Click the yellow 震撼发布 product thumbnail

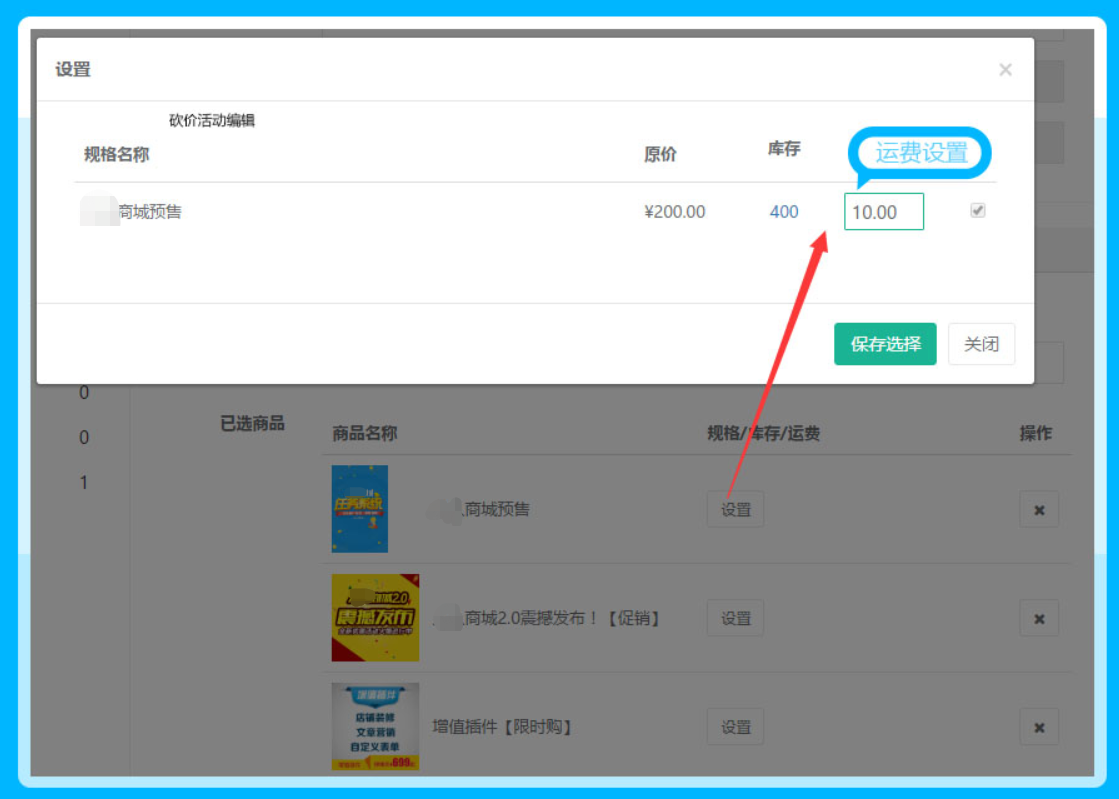pyautogui.click(x=375, y=618)
